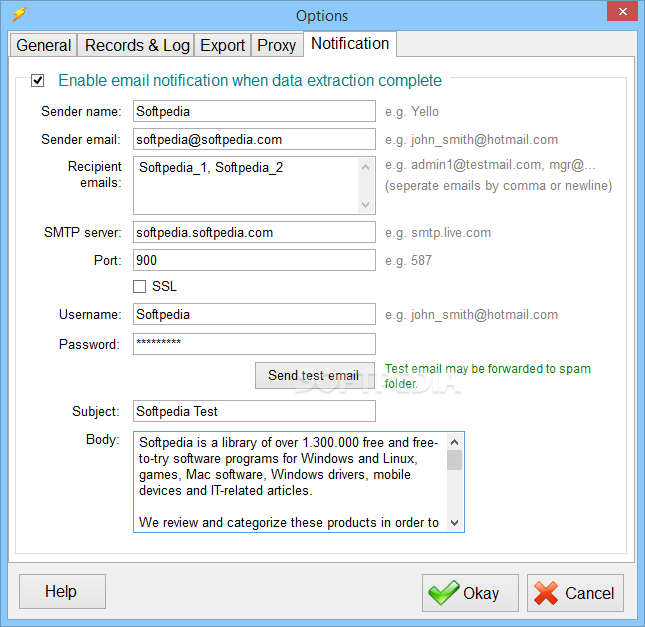Image resolution: width=645 pixels, height=627 pixels.
Task: Click the Port field containing 900
Action: pos(254,260)
